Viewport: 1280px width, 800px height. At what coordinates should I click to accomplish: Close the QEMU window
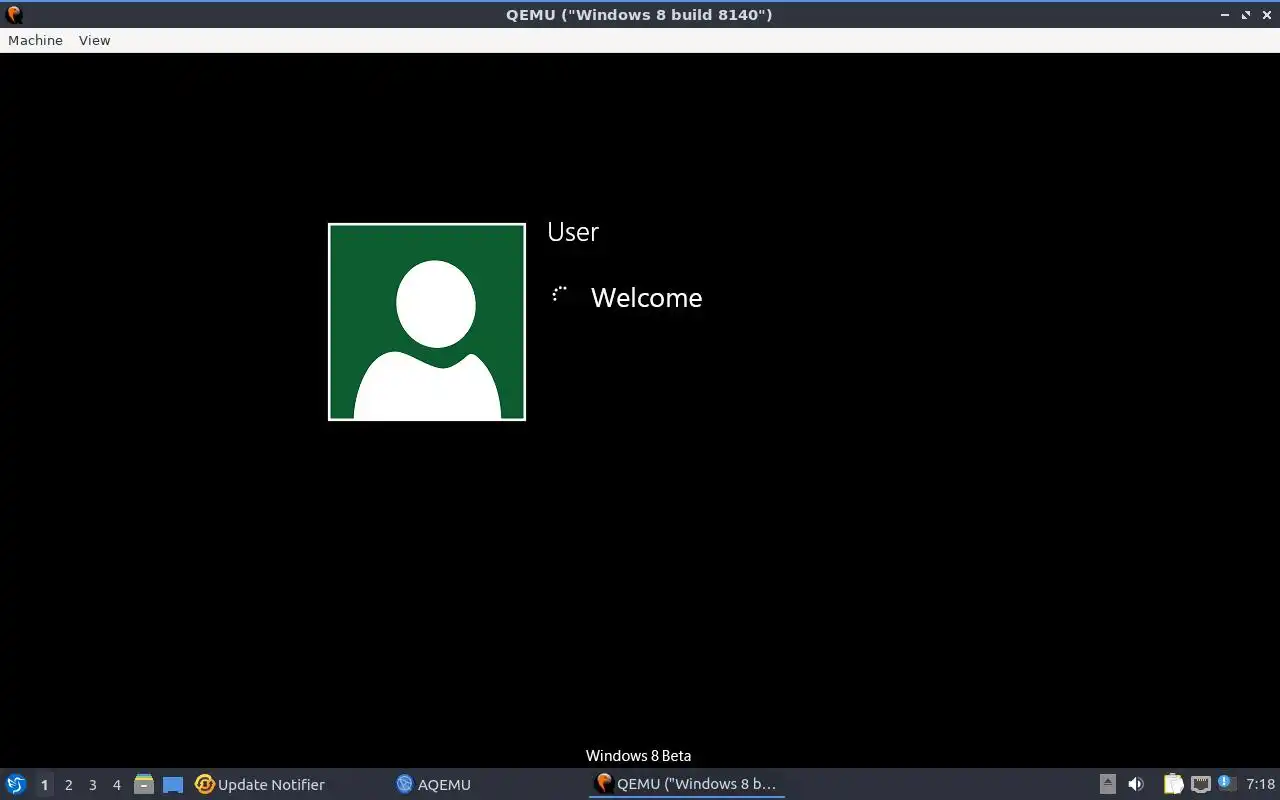pyautogui.click(x=1266, y=15)
